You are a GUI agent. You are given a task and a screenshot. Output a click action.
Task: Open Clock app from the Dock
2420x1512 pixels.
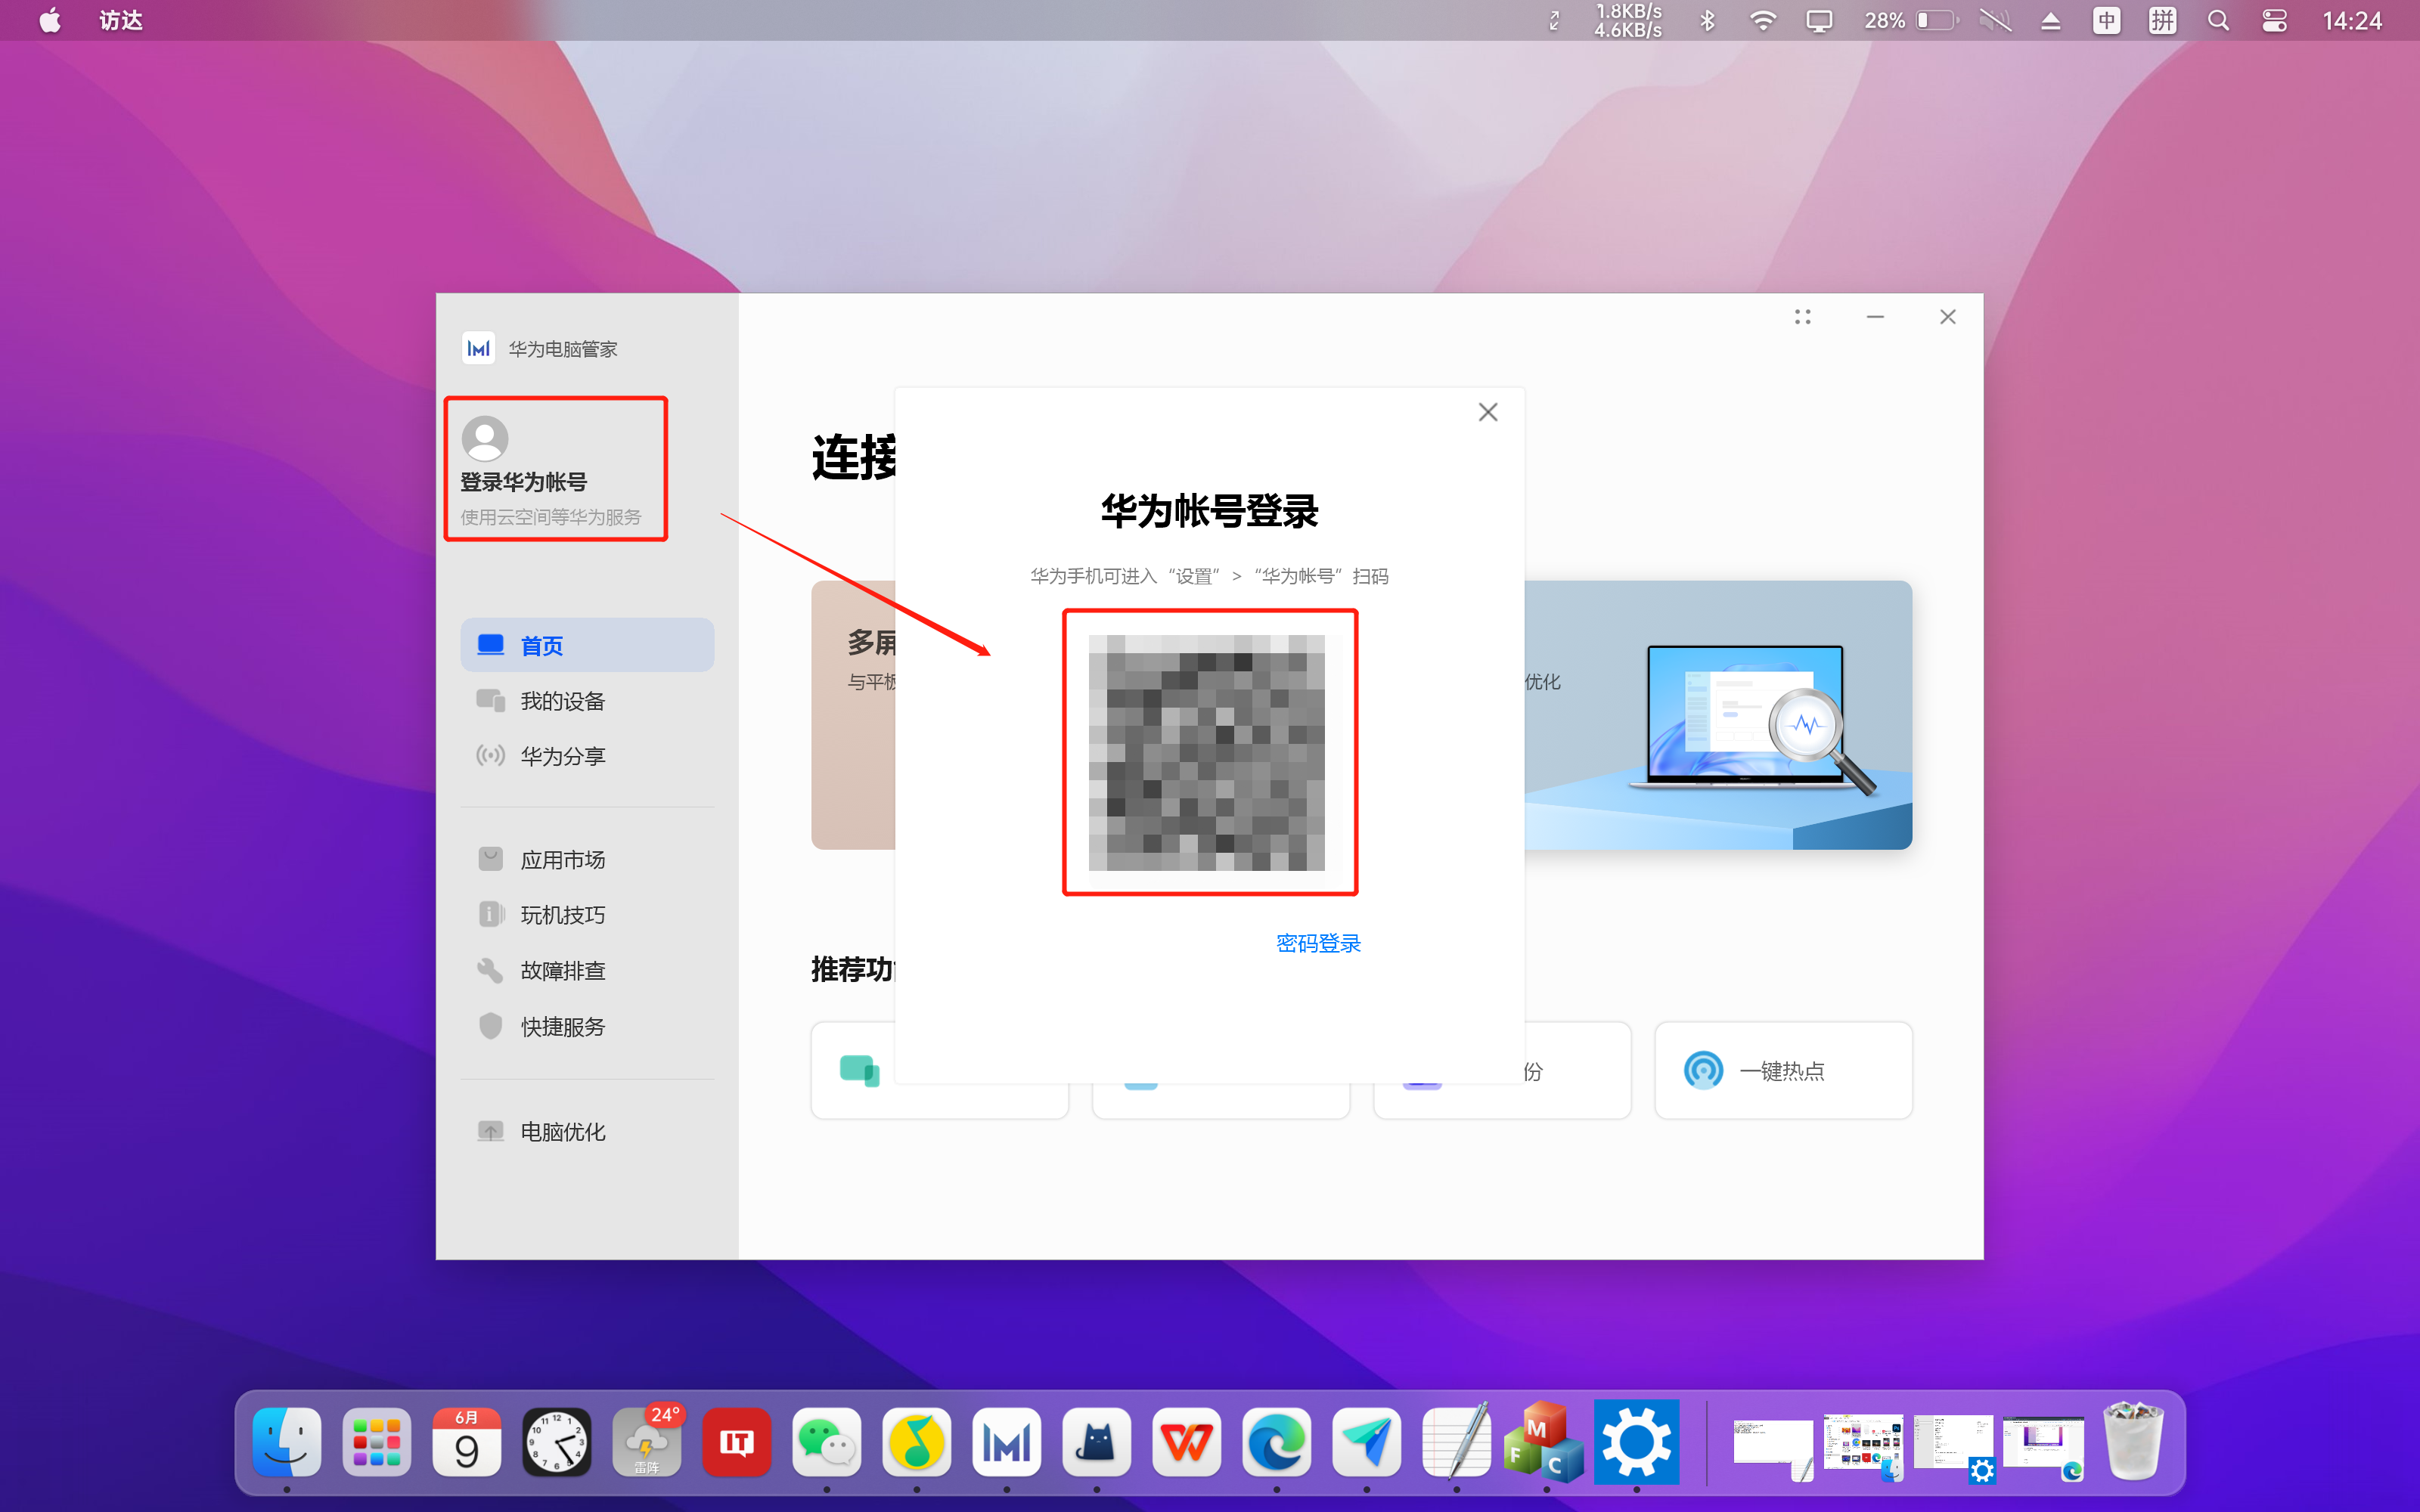(x=557, y=1441)
